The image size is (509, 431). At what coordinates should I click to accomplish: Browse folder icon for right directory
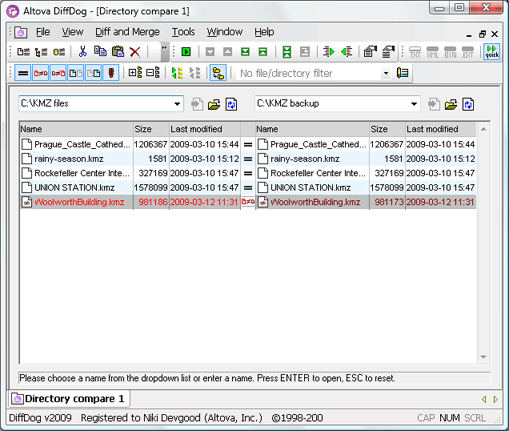coord(451,104)
